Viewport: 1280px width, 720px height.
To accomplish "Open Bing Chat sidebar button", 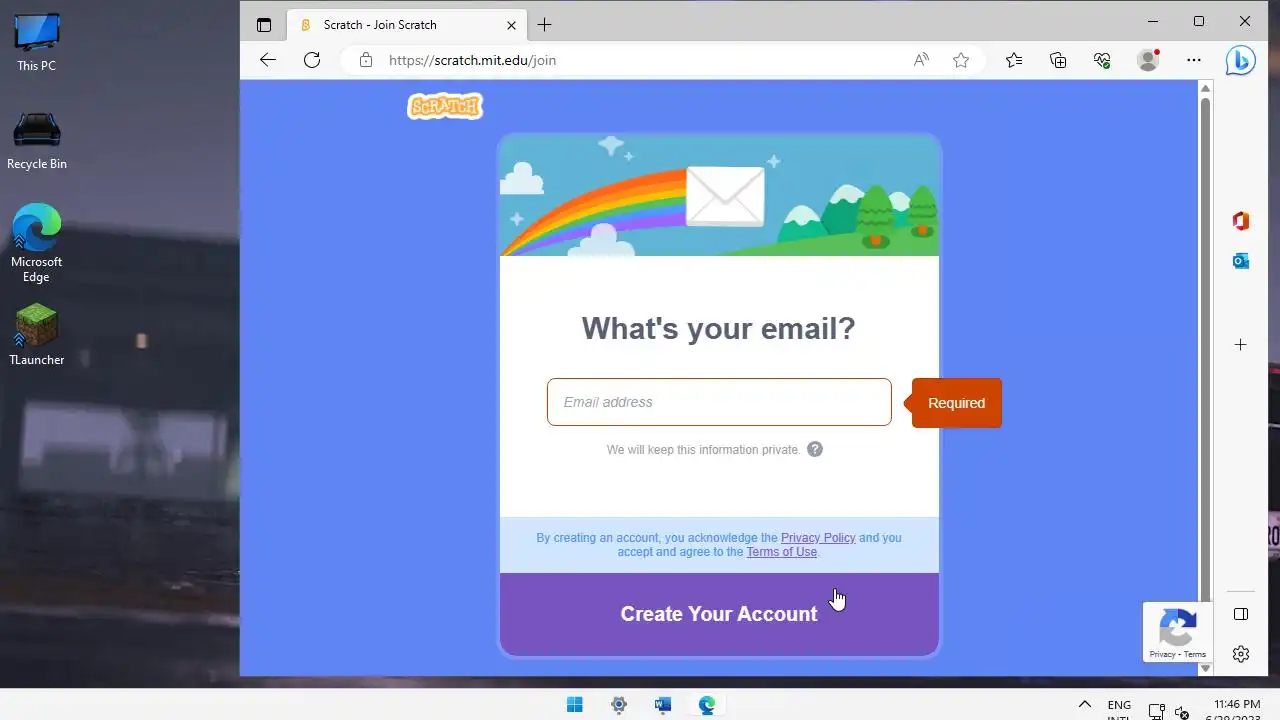I will 1241,60.
